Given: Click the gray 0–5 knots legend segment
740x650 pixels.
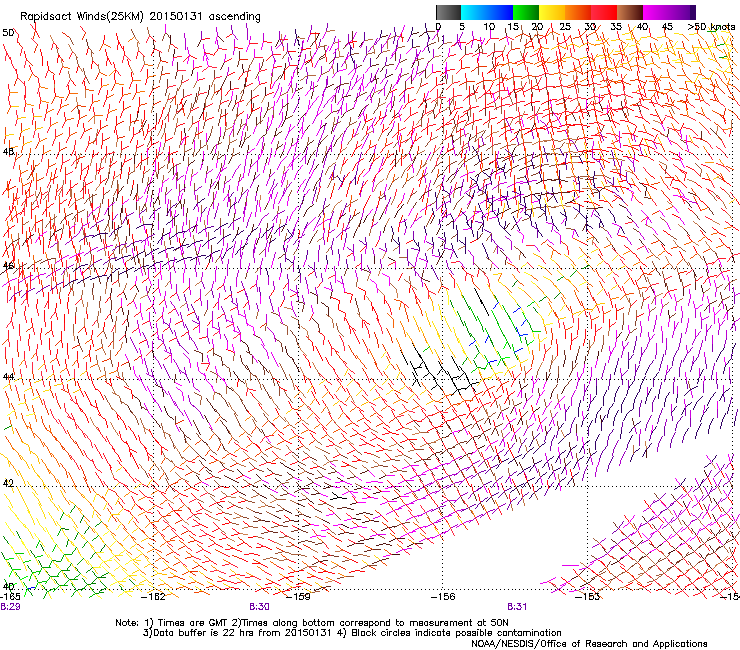Looking at the screenshot, I should click(x=448, y=12).
